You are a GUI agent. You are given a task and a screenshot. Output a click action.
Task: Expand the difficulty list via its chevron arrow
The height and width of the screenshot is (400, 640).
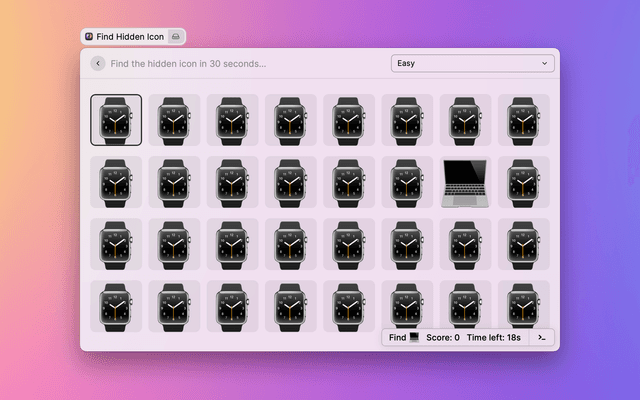pyautogui.click(x=545, y=63)
